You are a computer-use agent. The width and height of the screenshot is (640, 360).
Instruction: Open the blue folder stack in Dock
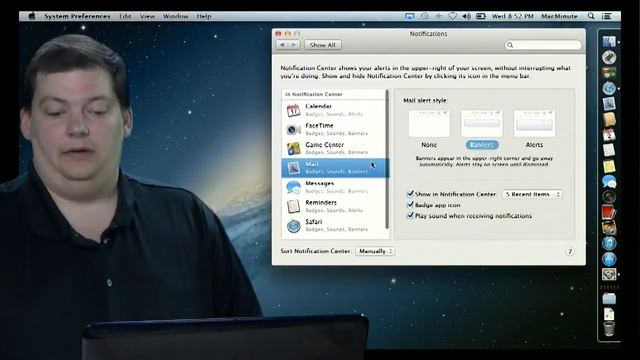(x=609, y=299)
